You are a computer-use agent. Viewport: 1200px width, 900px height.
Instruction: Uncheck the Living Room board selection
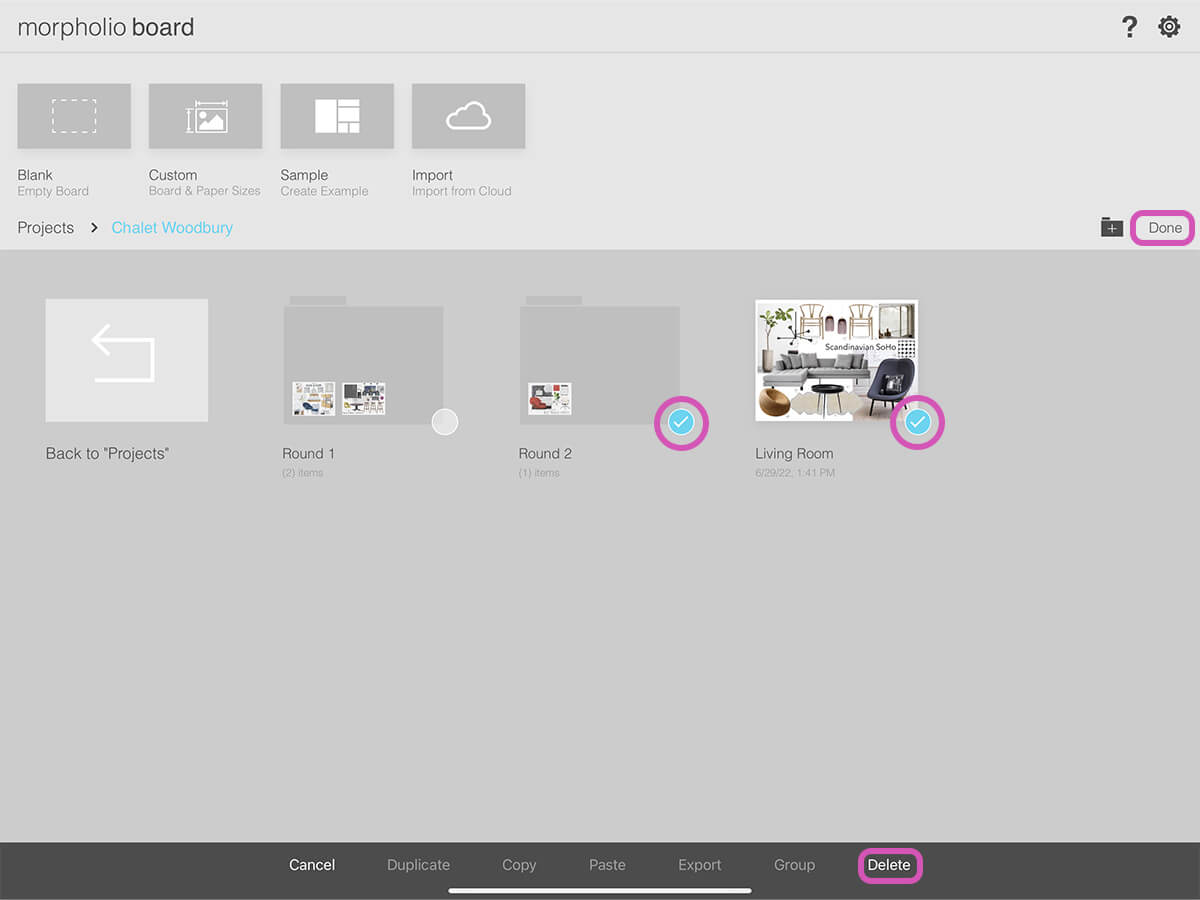pos(917,423)
